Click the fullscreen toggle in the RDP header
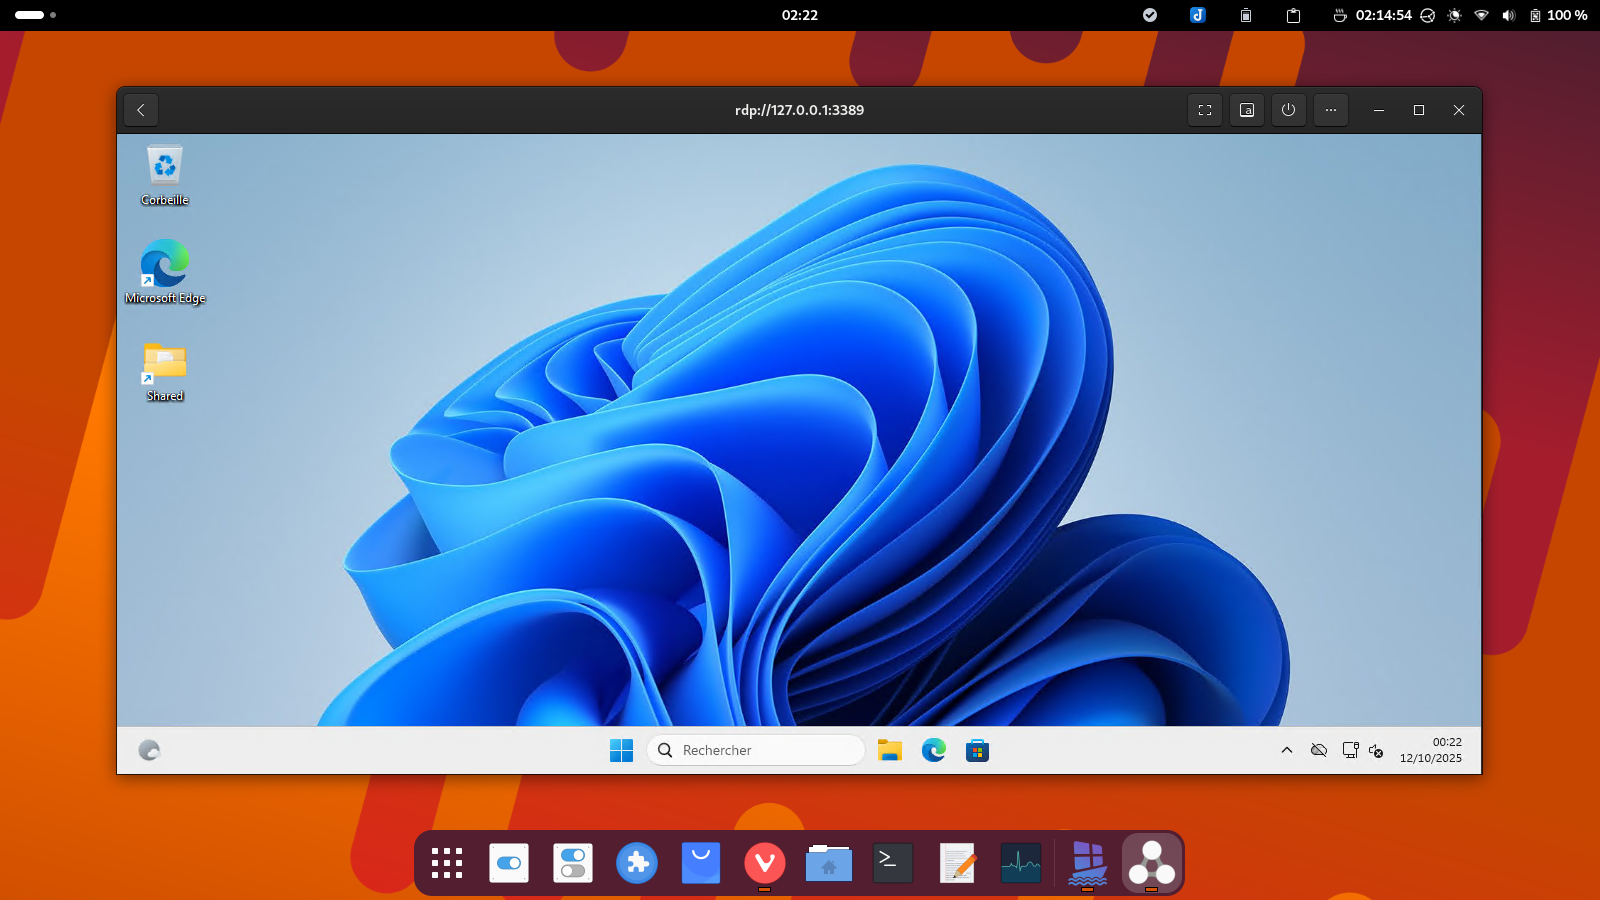 pos(1204,110)
